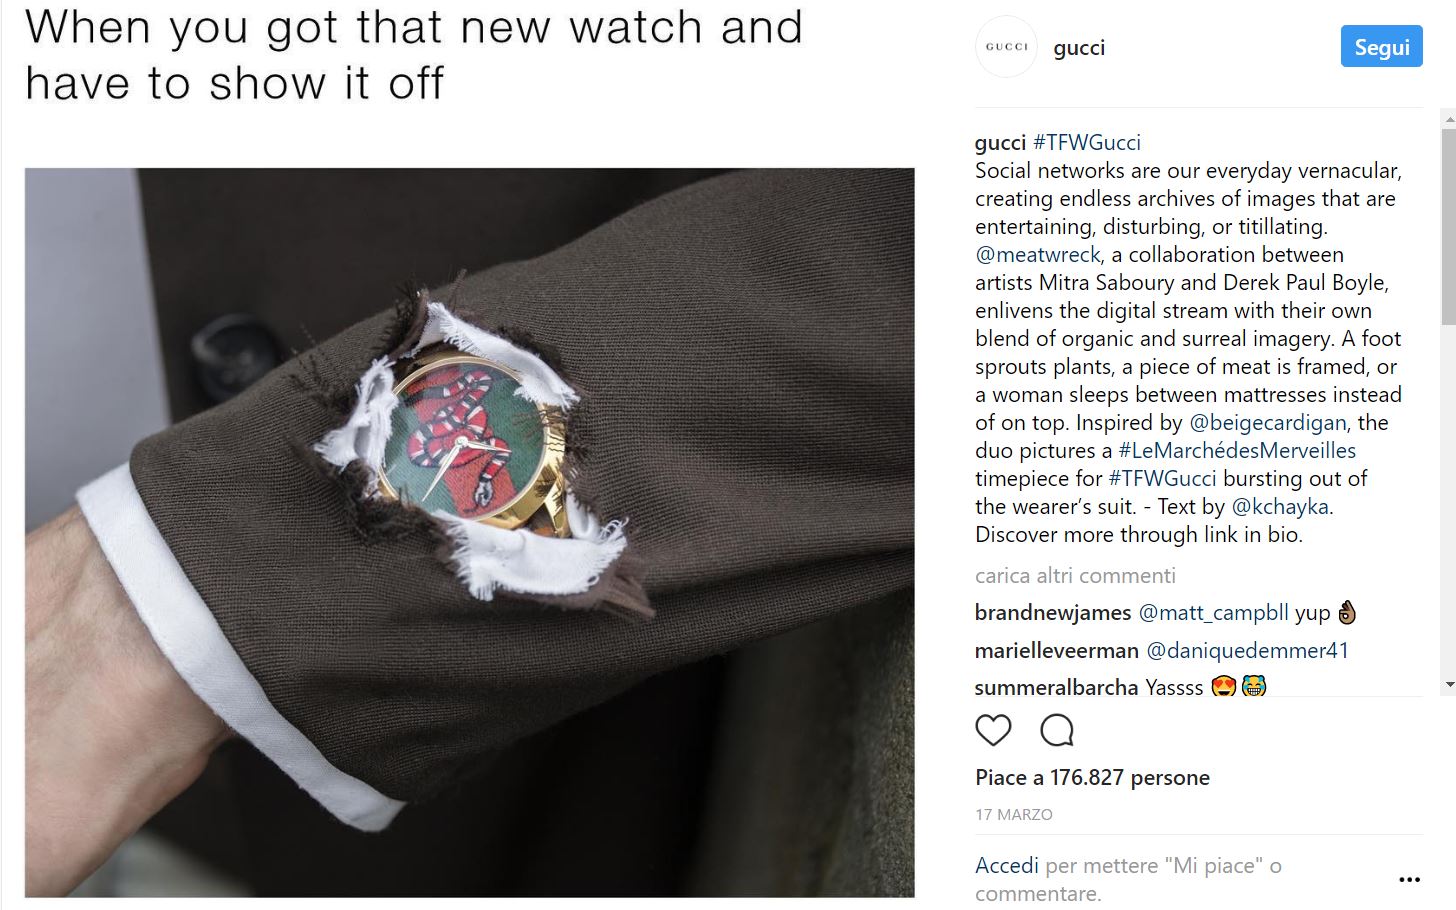Open the #TFWGucci hashtag at caption start
1456x910 pixels.
tap(1087, 142)
